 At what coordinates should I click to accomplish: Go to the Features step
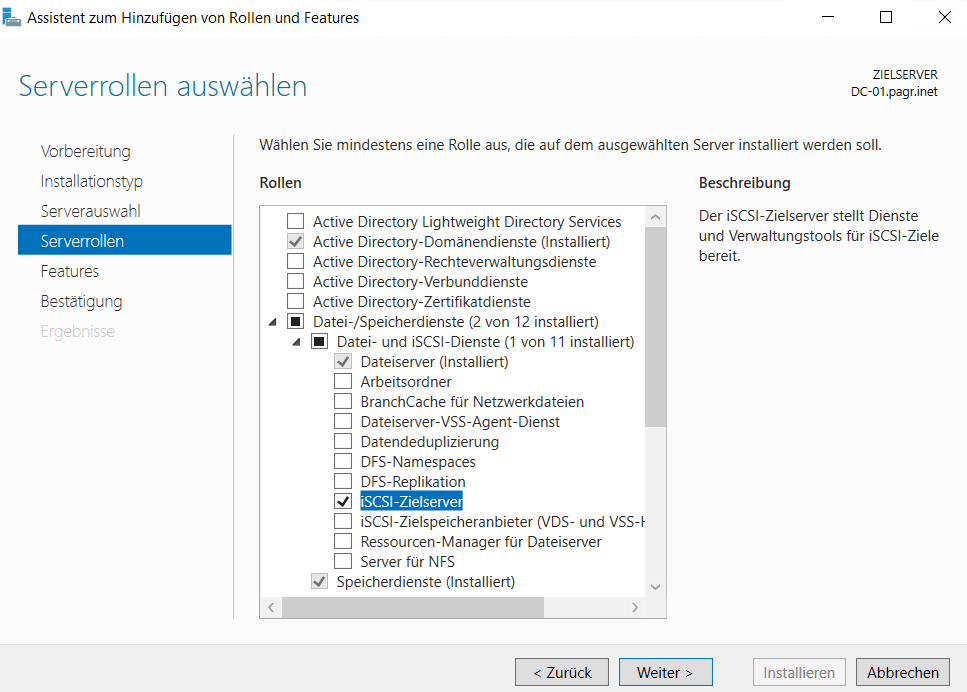69,271
